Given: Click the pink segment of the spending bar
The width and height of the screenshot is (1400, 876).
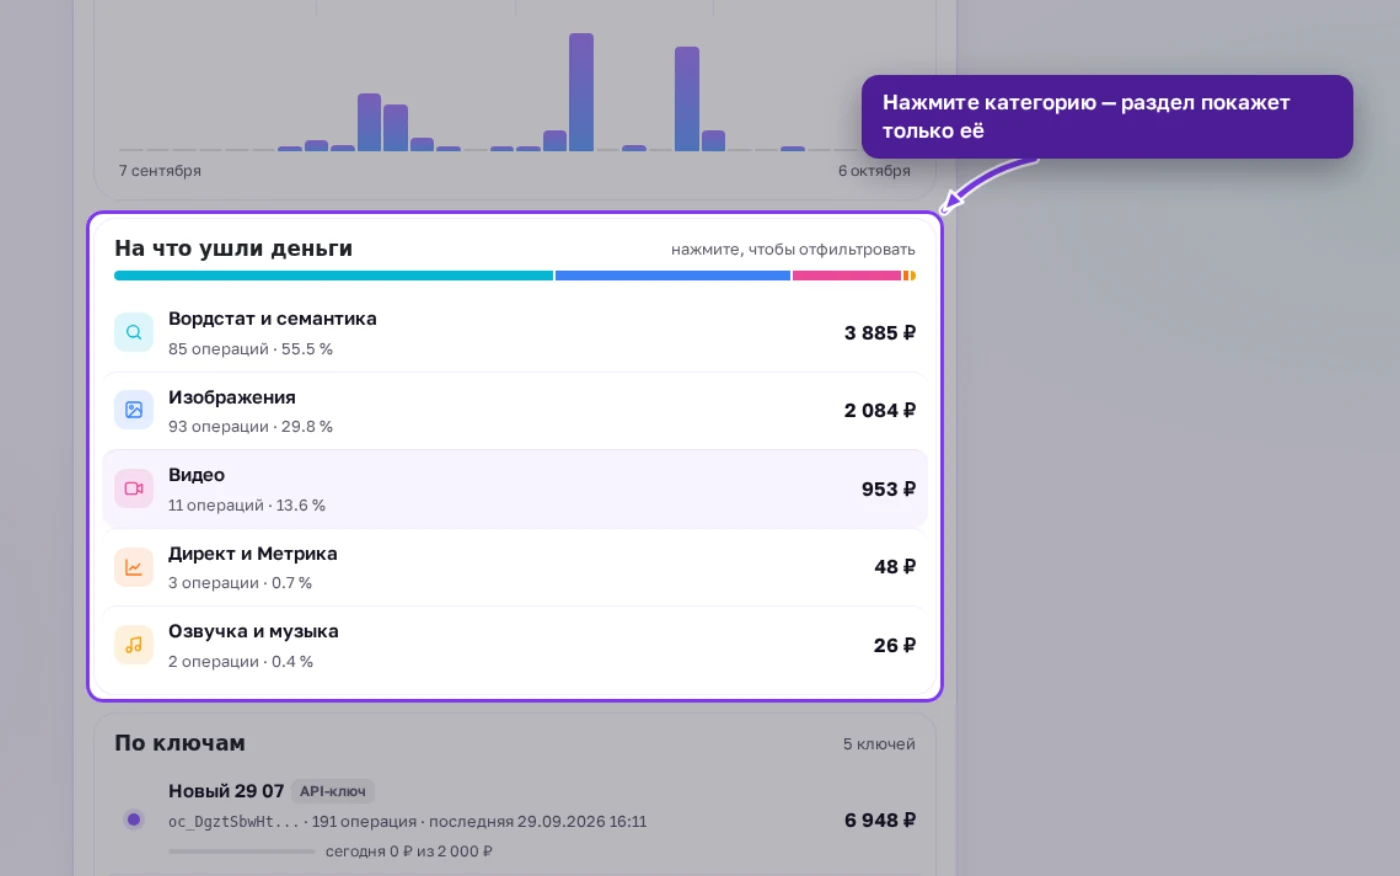Looking at the screenshot, I should [847, 275].
